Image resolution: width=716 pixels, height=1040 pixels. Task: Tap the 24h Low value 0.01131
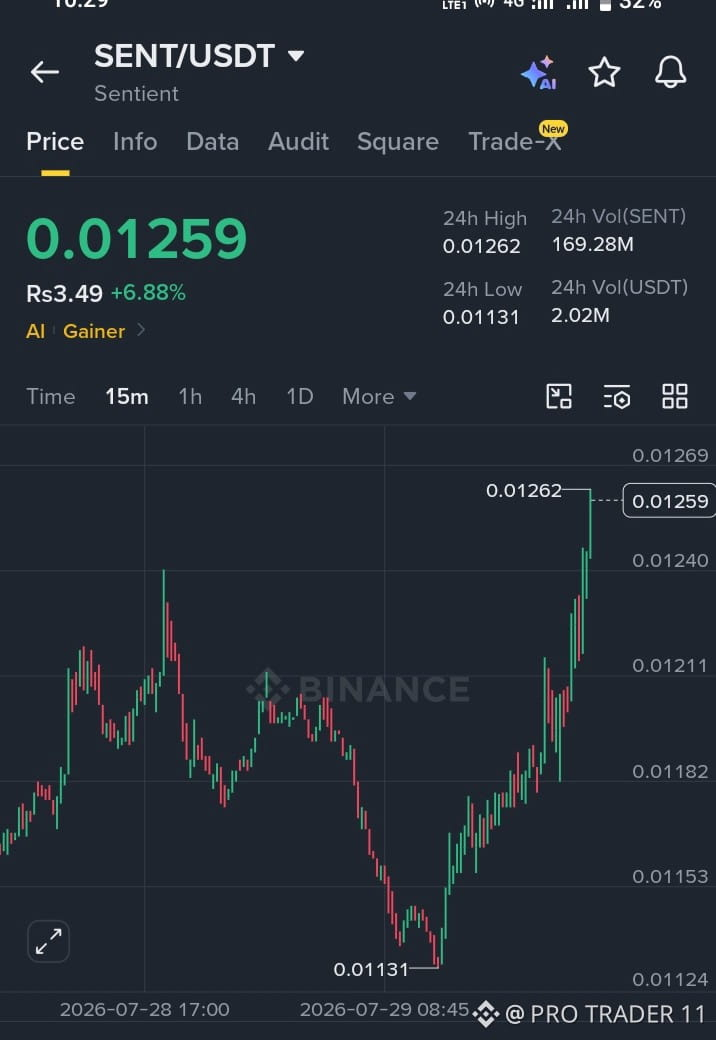[481, 317]
